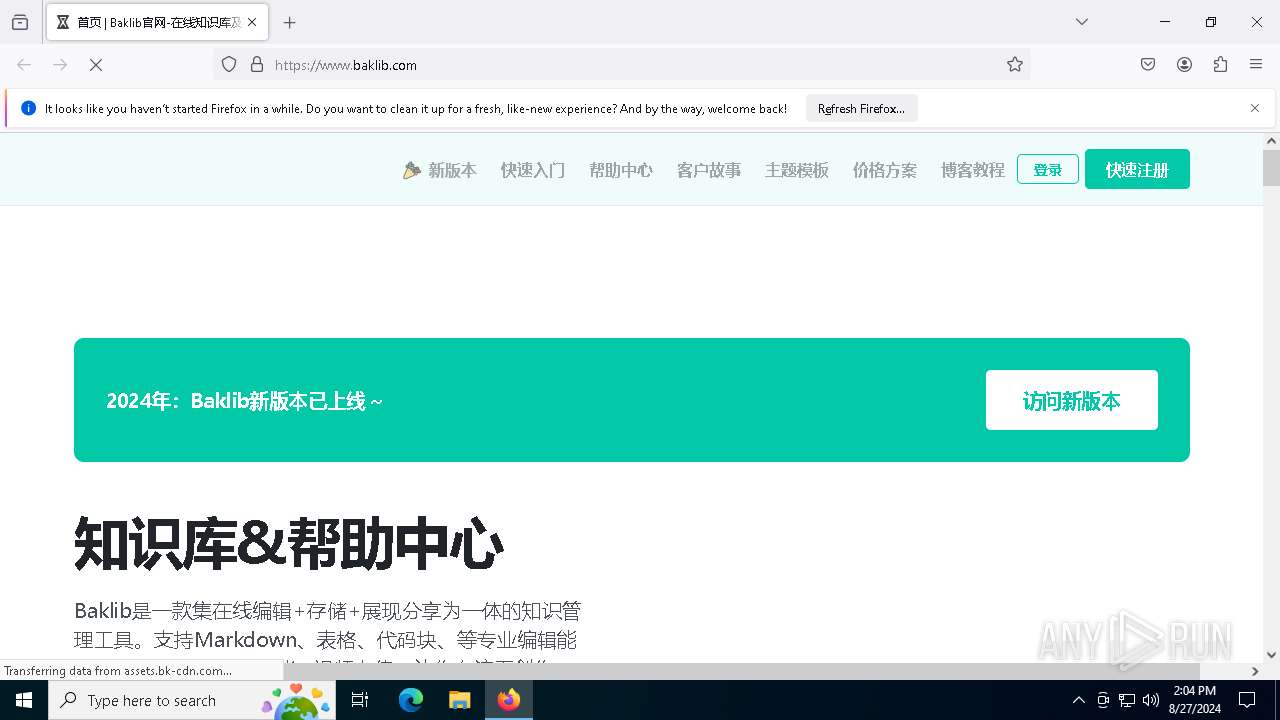Image resolution: width=1280 pixels, height=720 pixels.
Task: Go back to previous page
Action: coord(24,65)
